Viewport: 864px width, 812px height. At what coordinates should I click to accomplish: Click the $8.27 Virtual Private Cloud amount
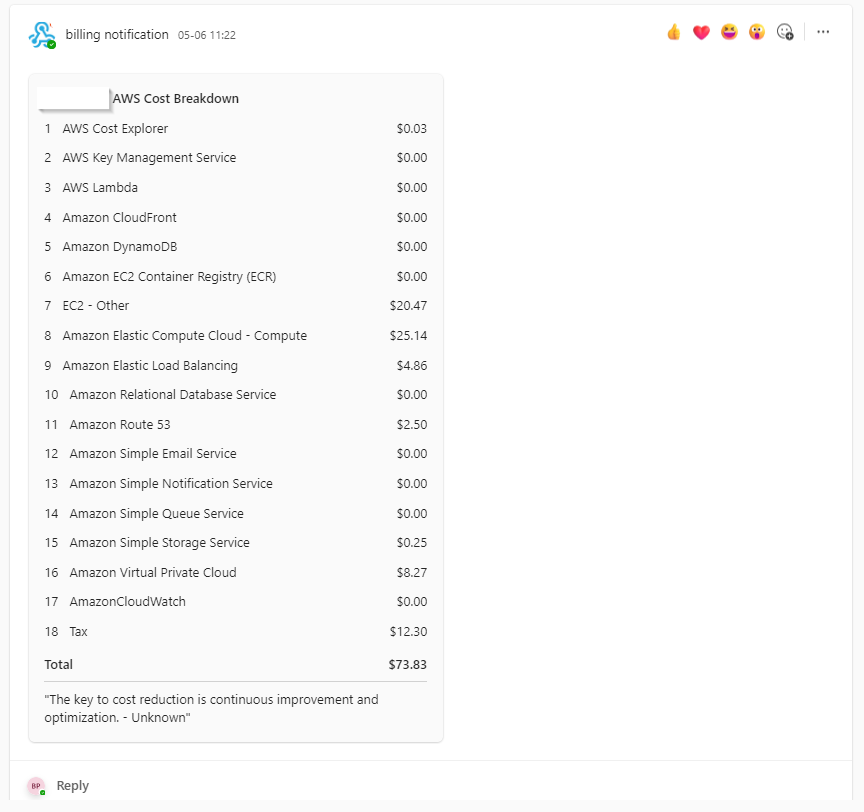pos(412,573)
